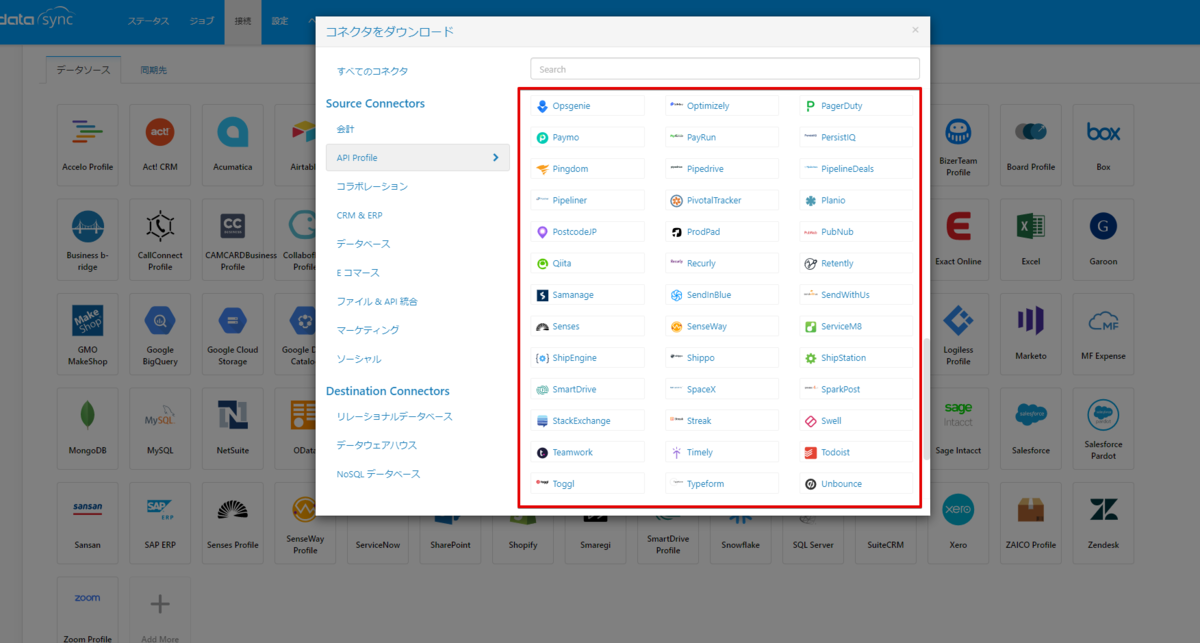This screenshot has height=643, width=1200.
Task: Pick the SenseWay connector
Action: (721, 327)
